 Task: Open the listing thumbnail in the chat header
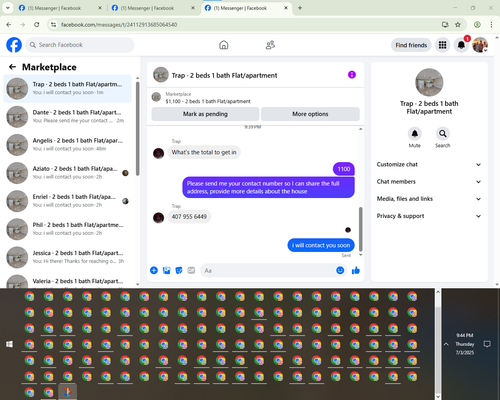161,75
